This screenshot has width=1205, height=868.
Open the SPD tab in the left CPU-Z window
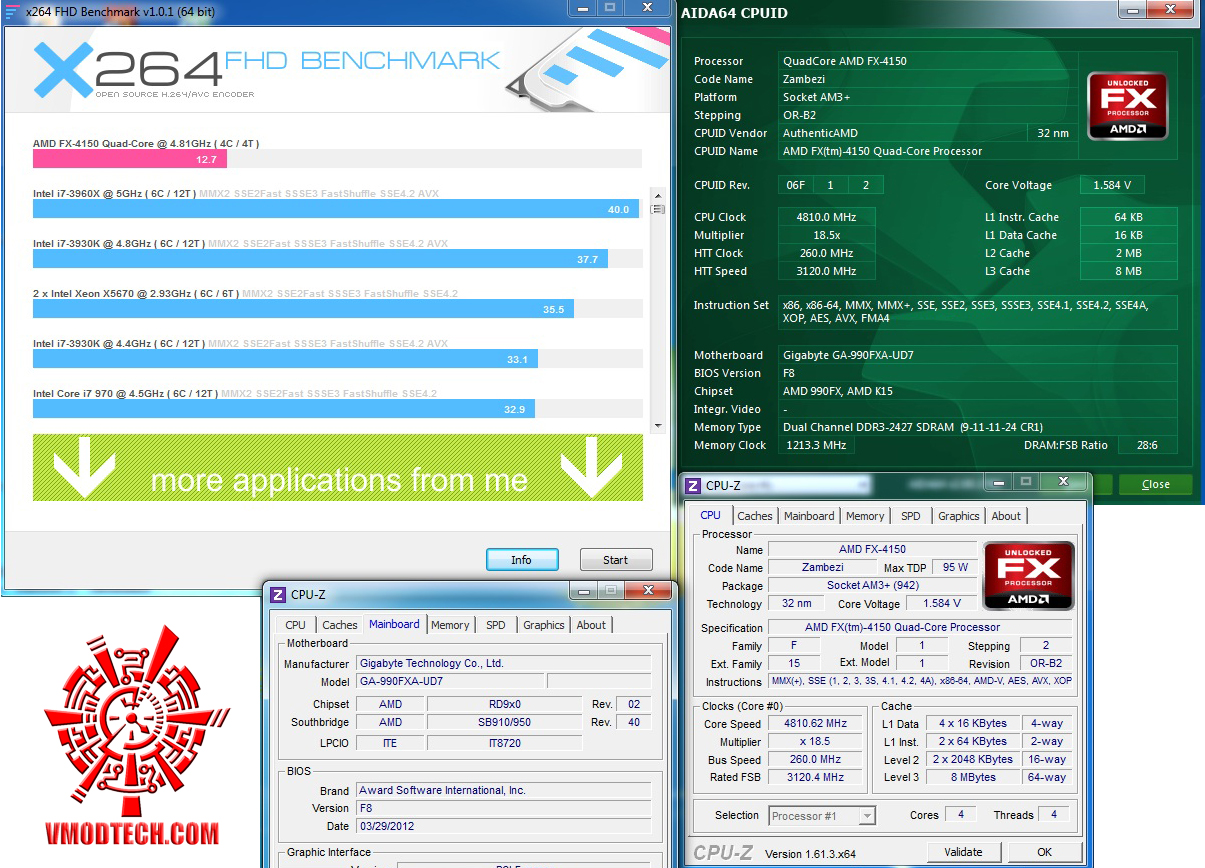click(496, 625)
